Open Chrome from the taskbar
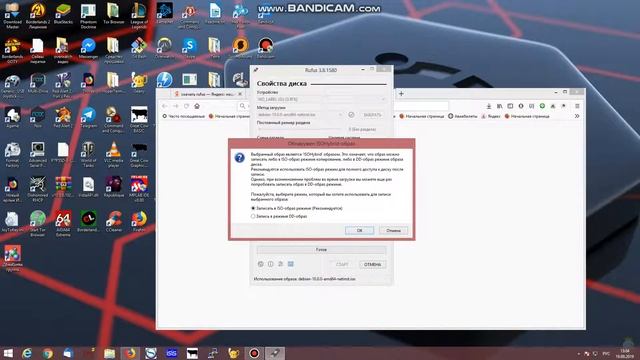Screen dimensions: 640x360 (x=48, y=353)
